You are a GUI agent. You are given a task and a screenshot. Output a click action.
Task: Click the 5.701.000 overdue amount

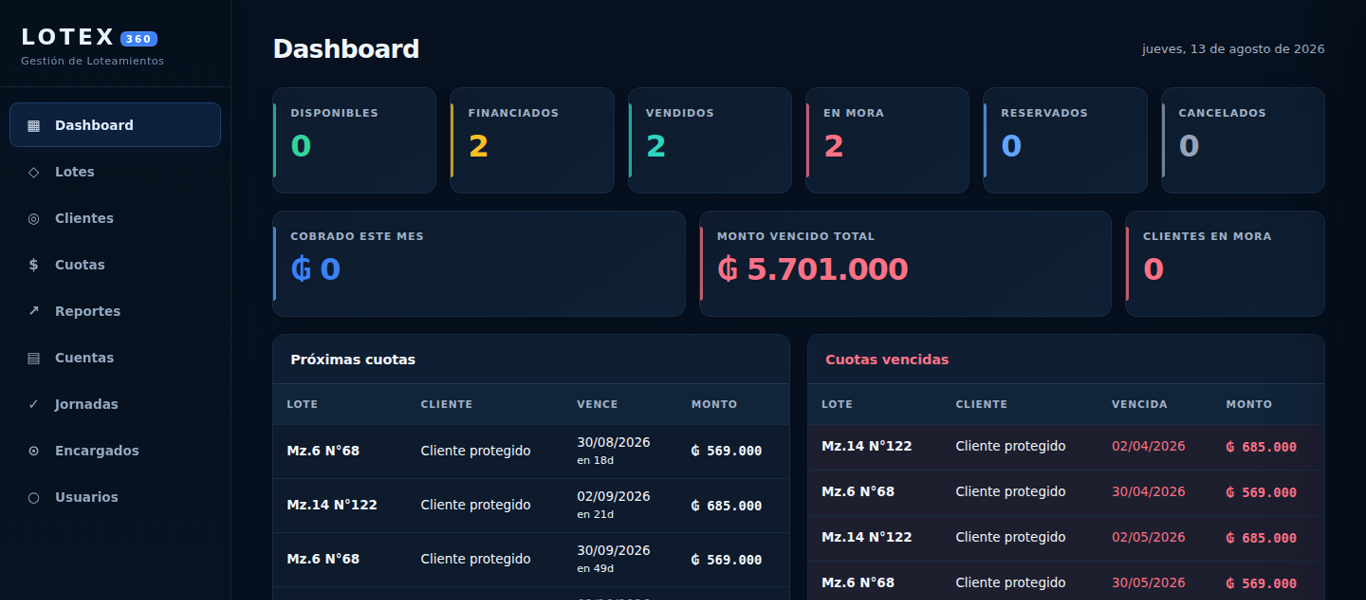(812, 270)
